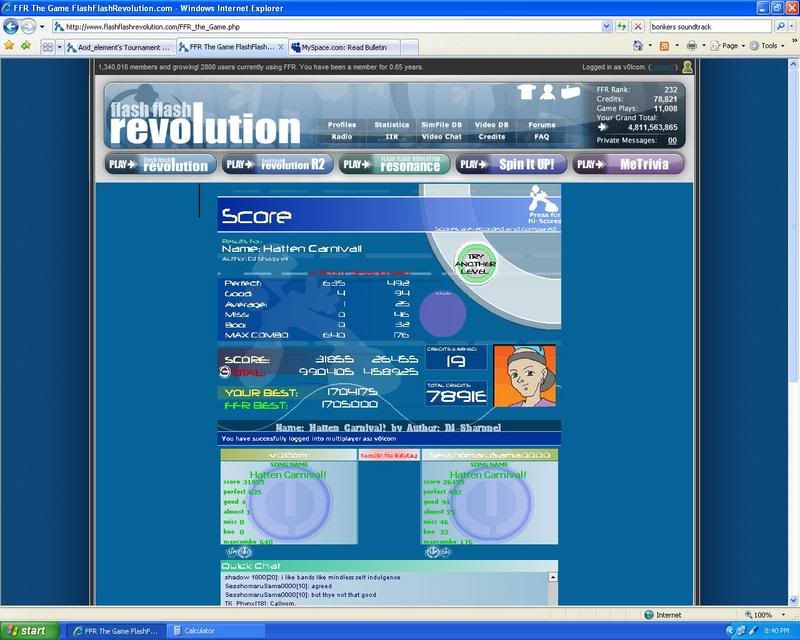
Task: Close the FFR The Game tab
Action: tap(281, 46)
